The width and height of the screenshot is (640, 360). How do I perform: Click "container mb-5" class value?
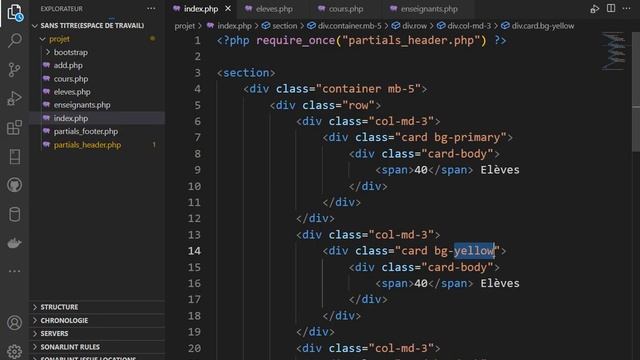pos(368,89)
